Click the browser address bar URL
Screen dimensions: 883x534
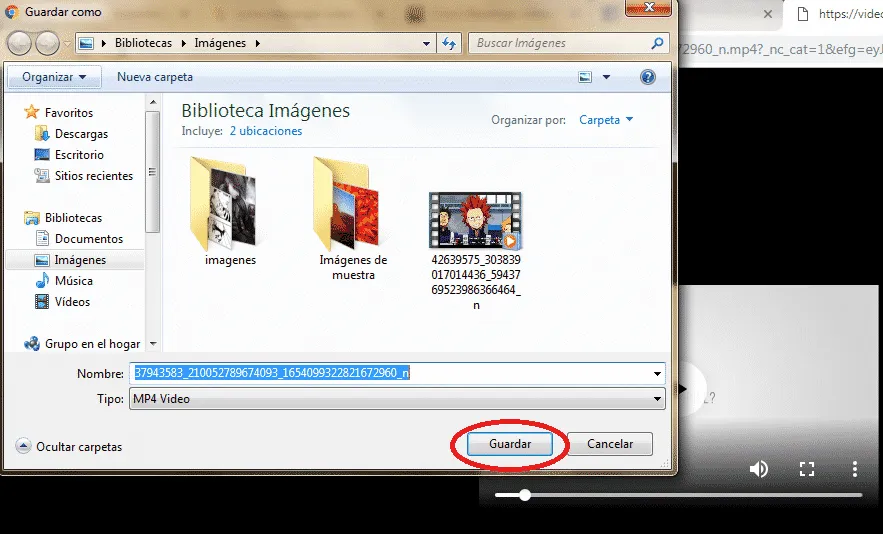pos(781,50)
